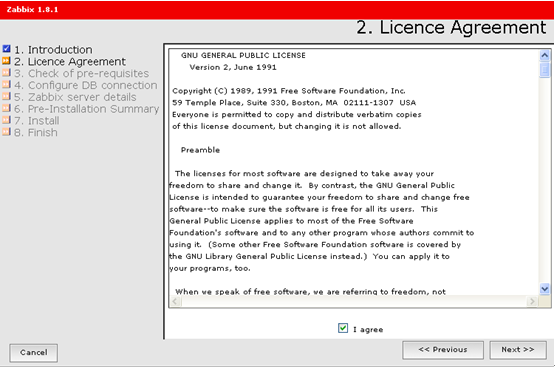Tick the I agree checkbox
Viewport: 555px width, 367px height.
343,328
